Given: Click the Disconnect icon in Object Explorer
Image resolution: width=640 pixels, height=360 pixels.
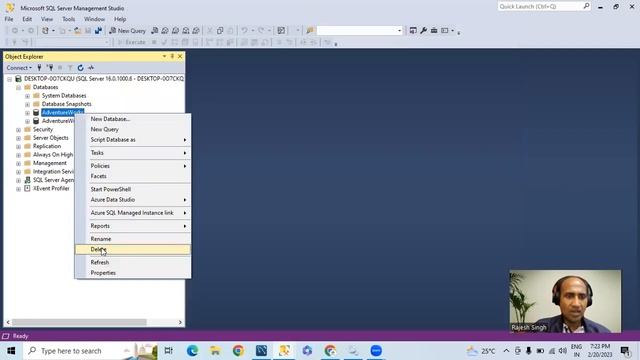Looking at the screenshot, I should pyautogui.click(x=50, y=68).
